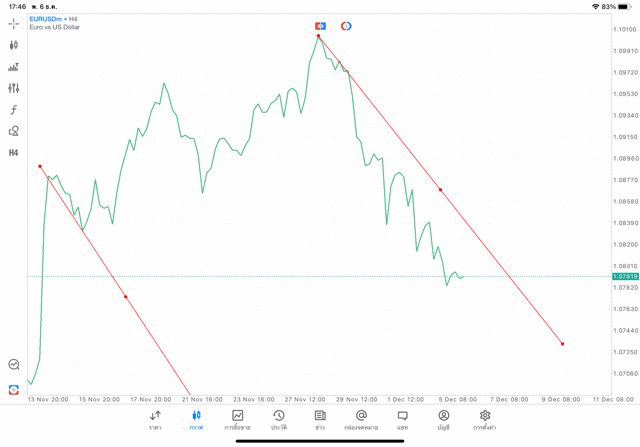Tap the blue-red app icon in bottom-left corner
640x447 pixels.
14,389
